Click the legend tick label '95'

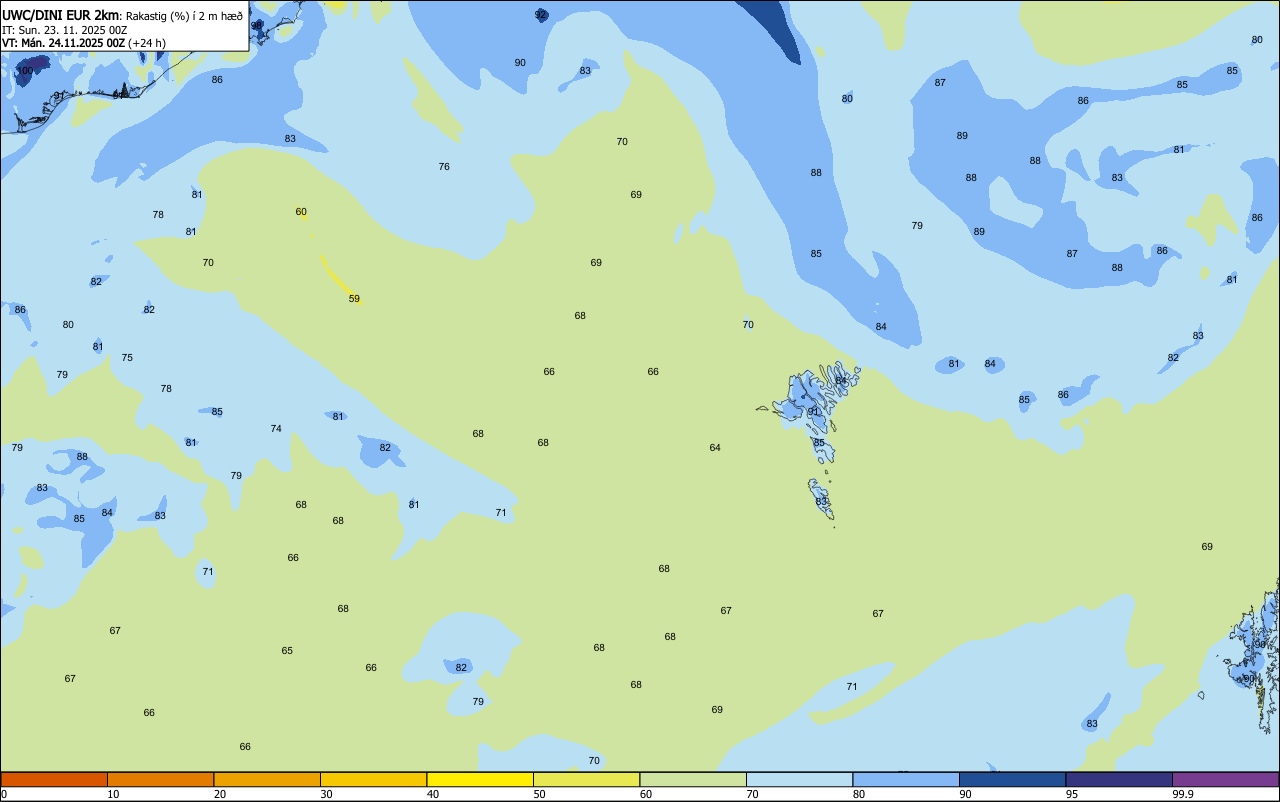[x=1072, y=794]
